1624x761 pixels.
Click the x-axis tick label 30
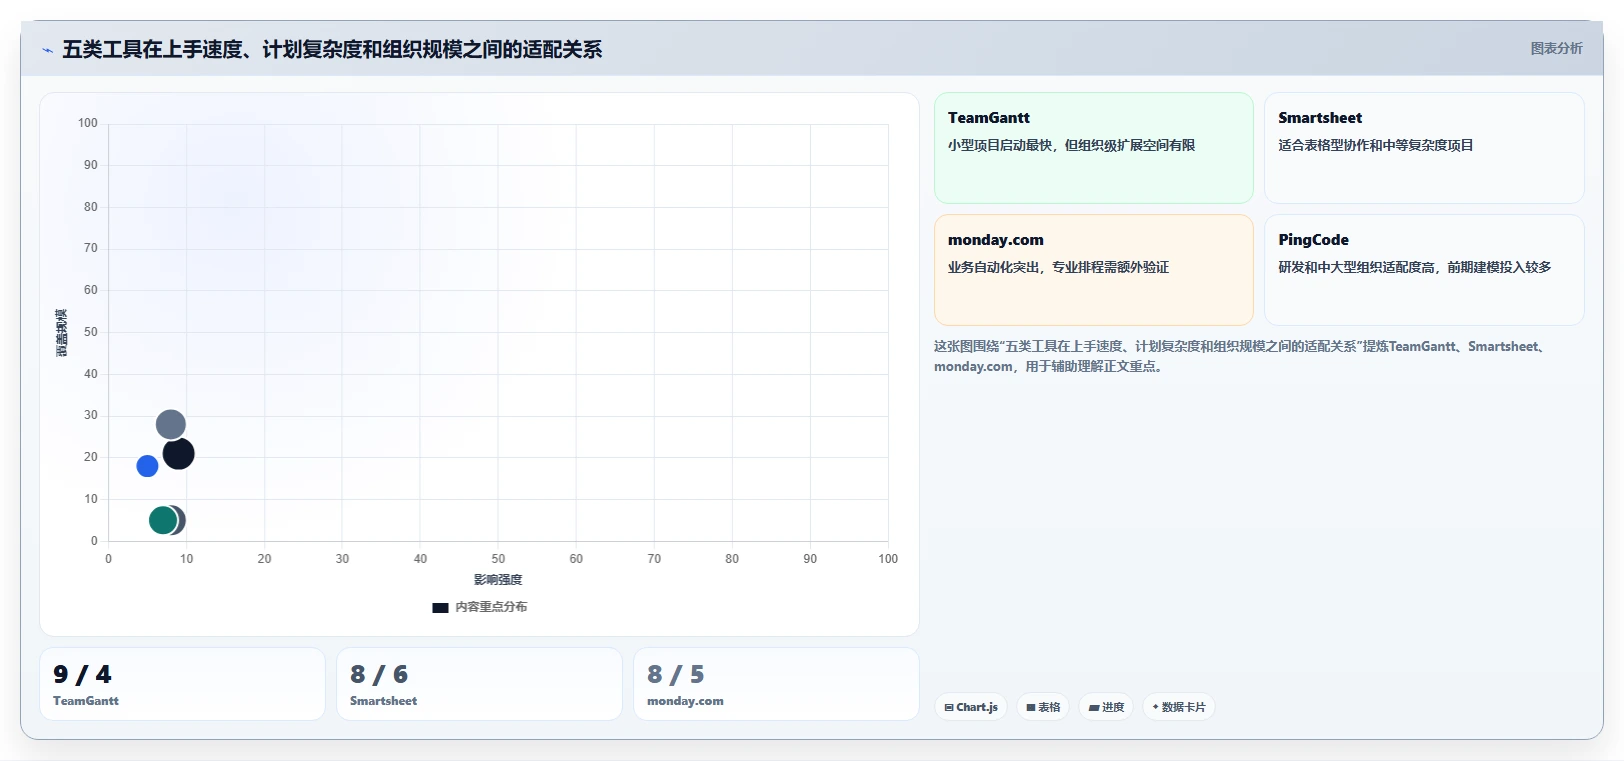(342, 559)
